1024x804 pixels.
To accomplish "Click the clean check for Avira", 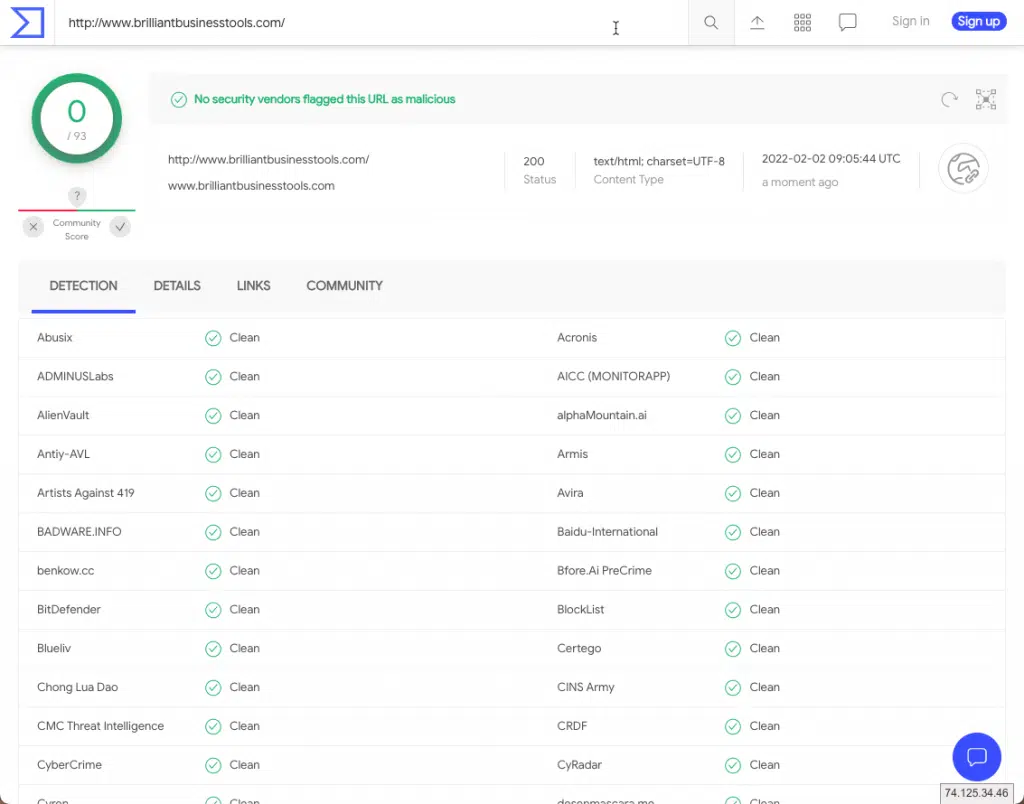I will 733,493.
